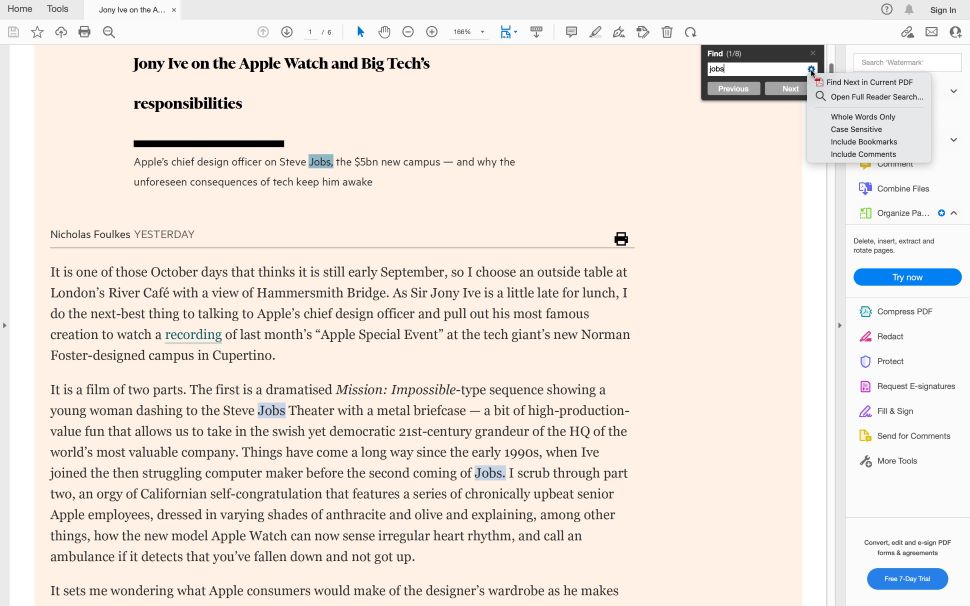
Task: Select the Jony Ive document tab
Action: (131, 9)
